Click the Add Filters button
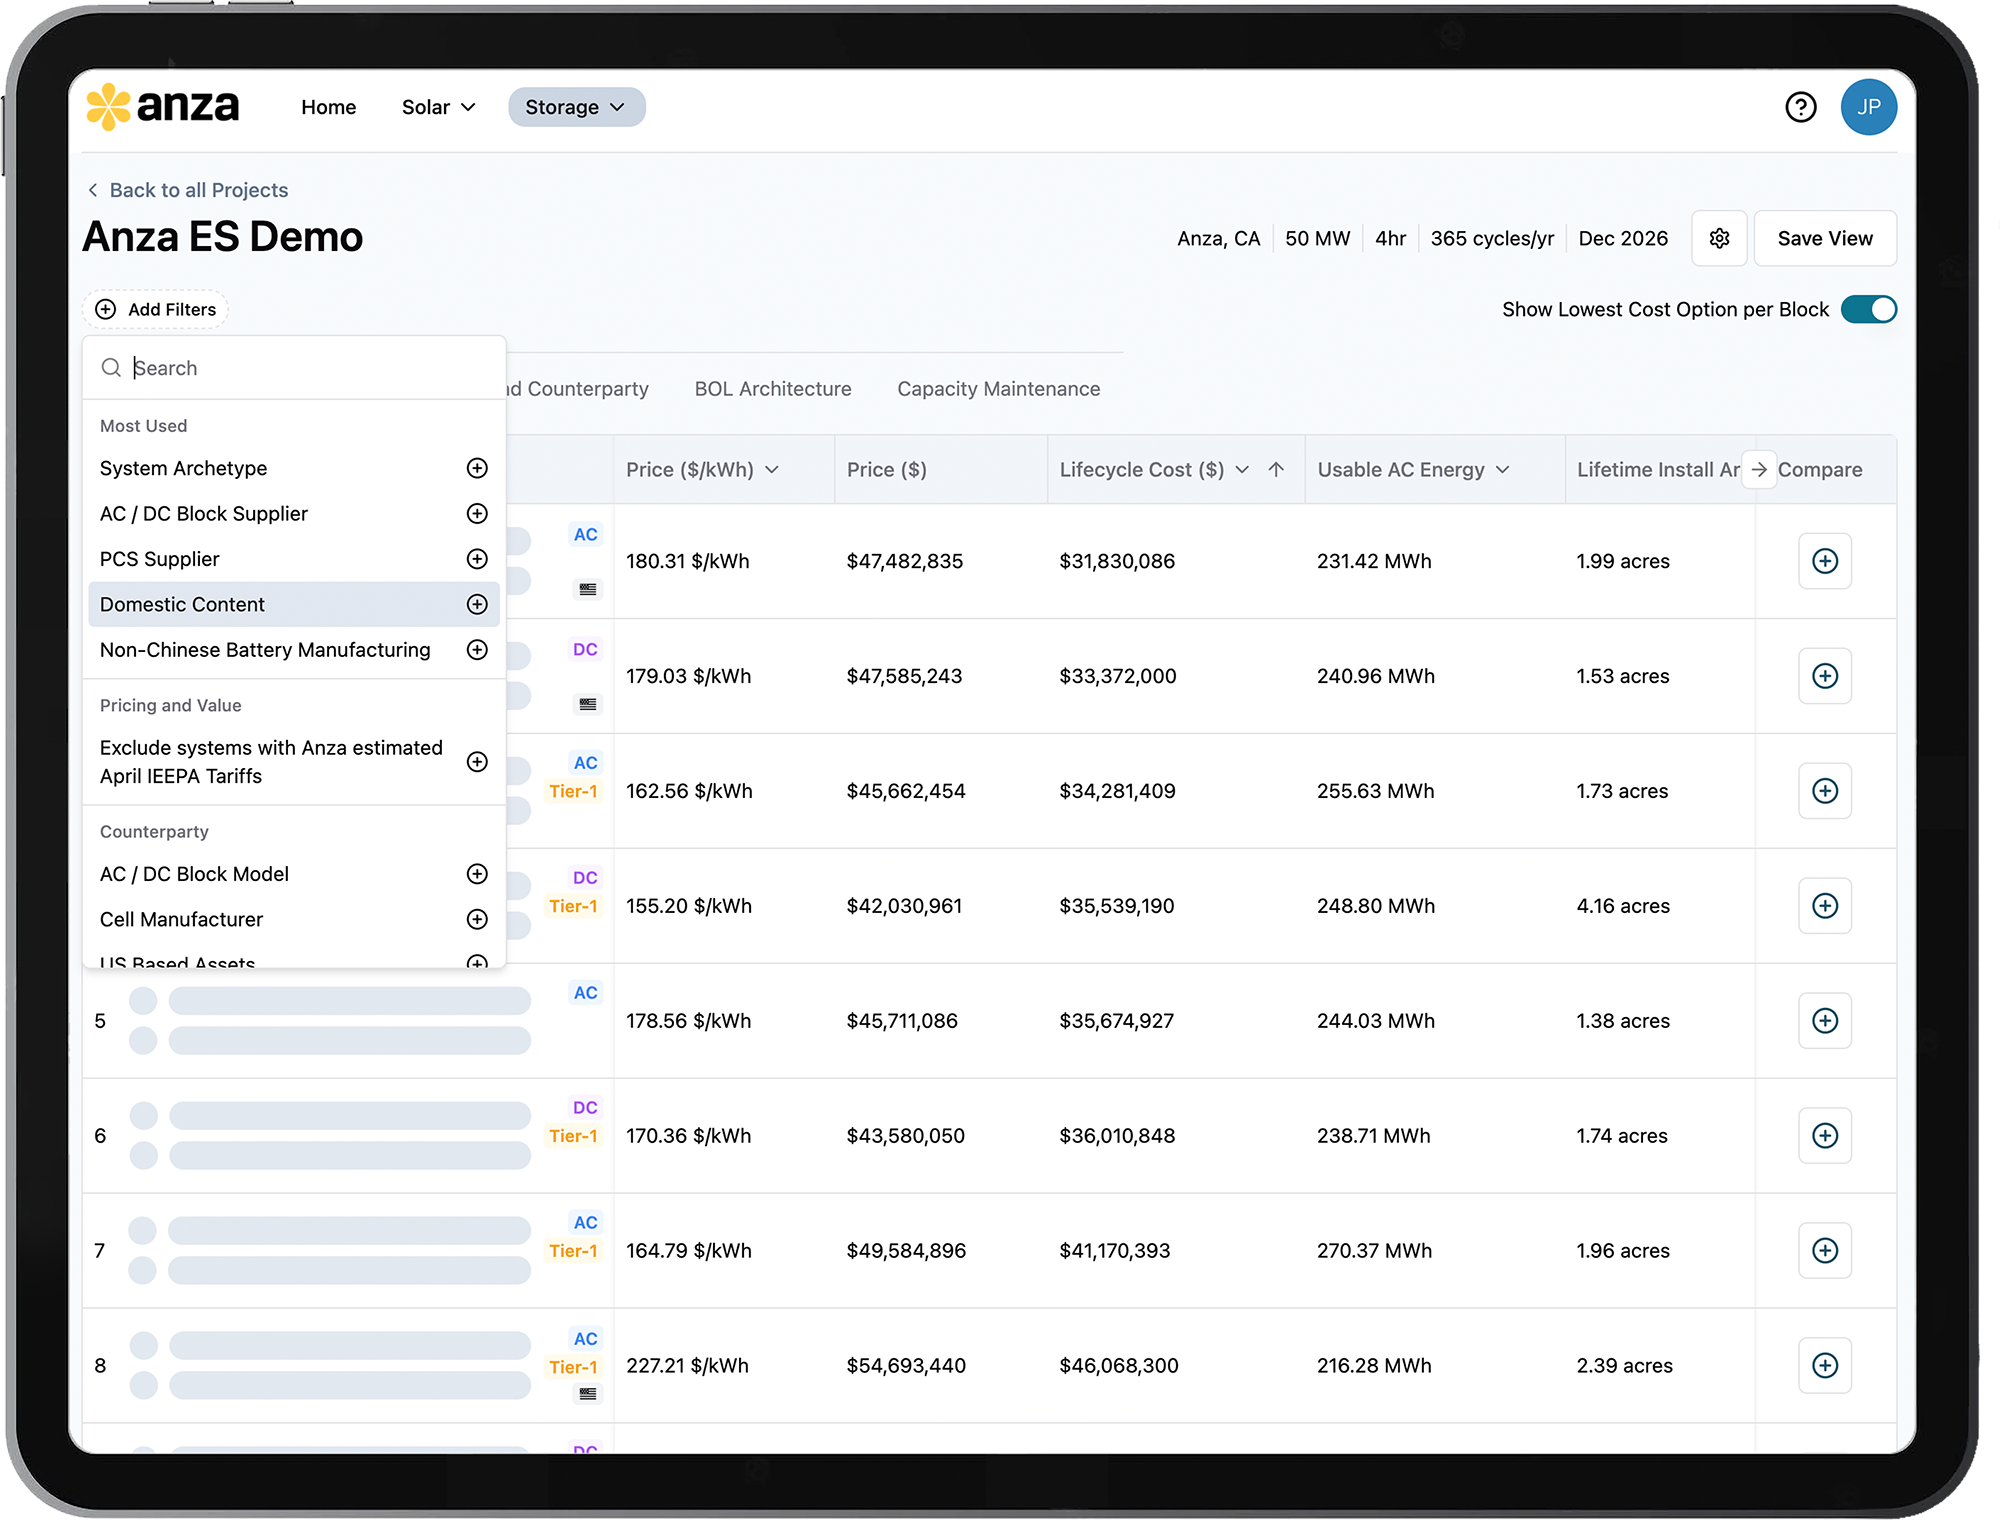 (155, 309)
